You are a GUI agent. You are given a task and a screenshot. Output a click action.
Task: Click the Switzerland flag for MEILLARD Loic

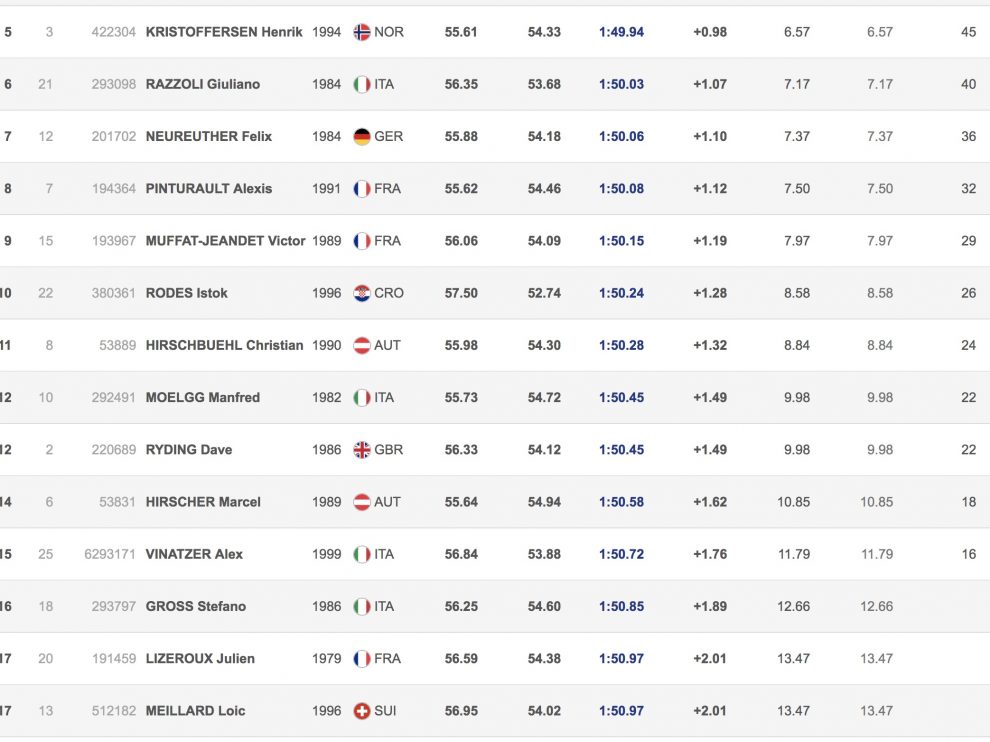362,711
